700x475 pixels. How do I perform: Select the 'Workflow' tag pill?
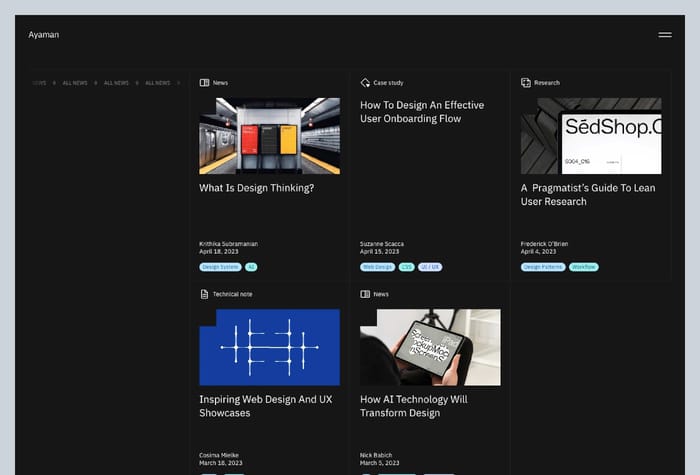tap(584, 267)
